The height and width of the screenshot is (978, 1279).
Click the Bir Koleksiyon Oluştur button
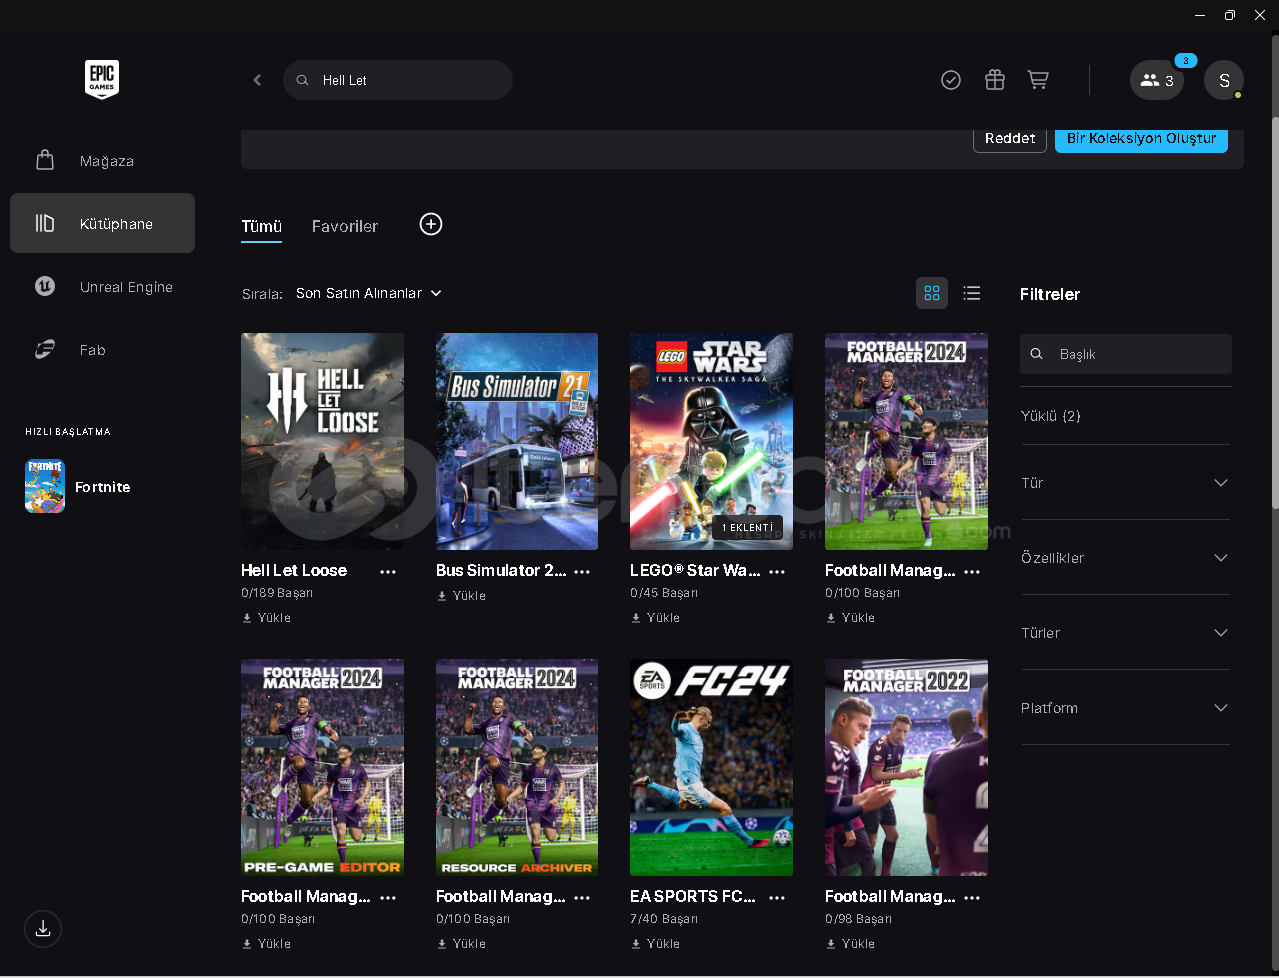(x=1141, y=138)
